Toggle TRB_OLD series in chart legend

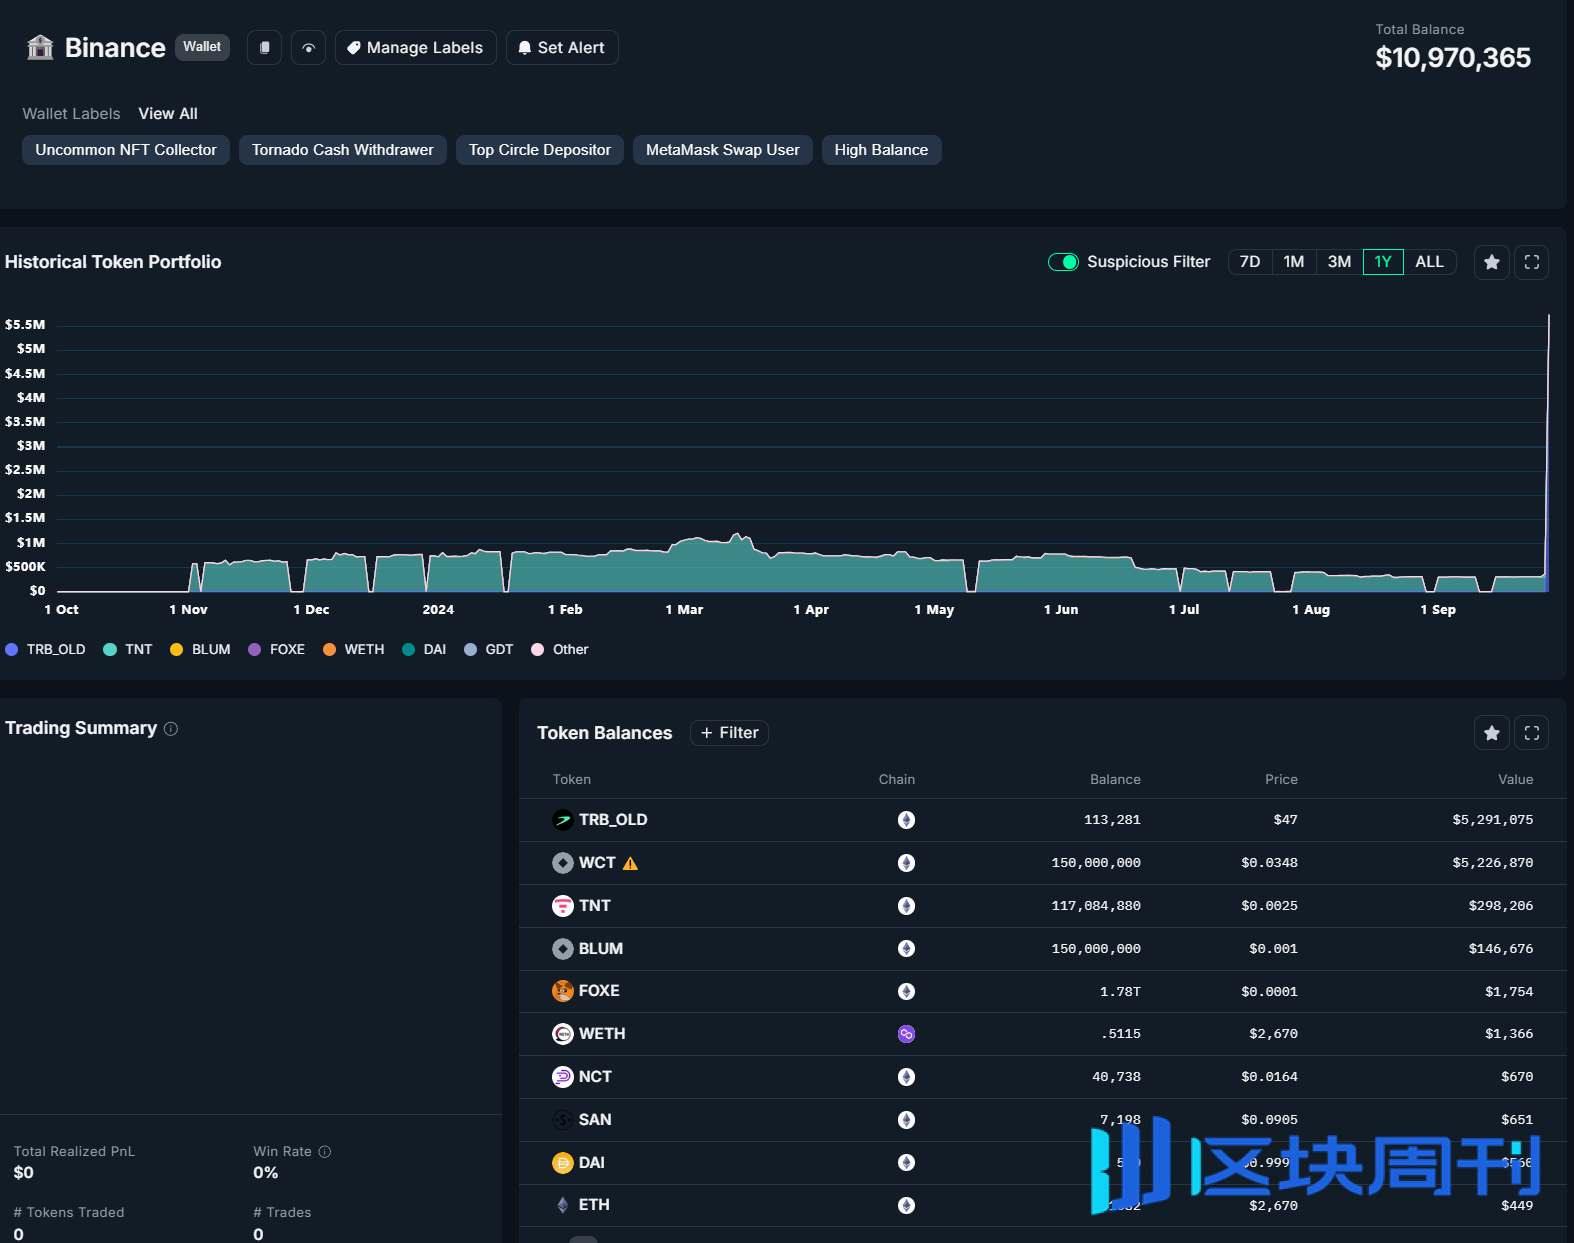pos(45,649)
